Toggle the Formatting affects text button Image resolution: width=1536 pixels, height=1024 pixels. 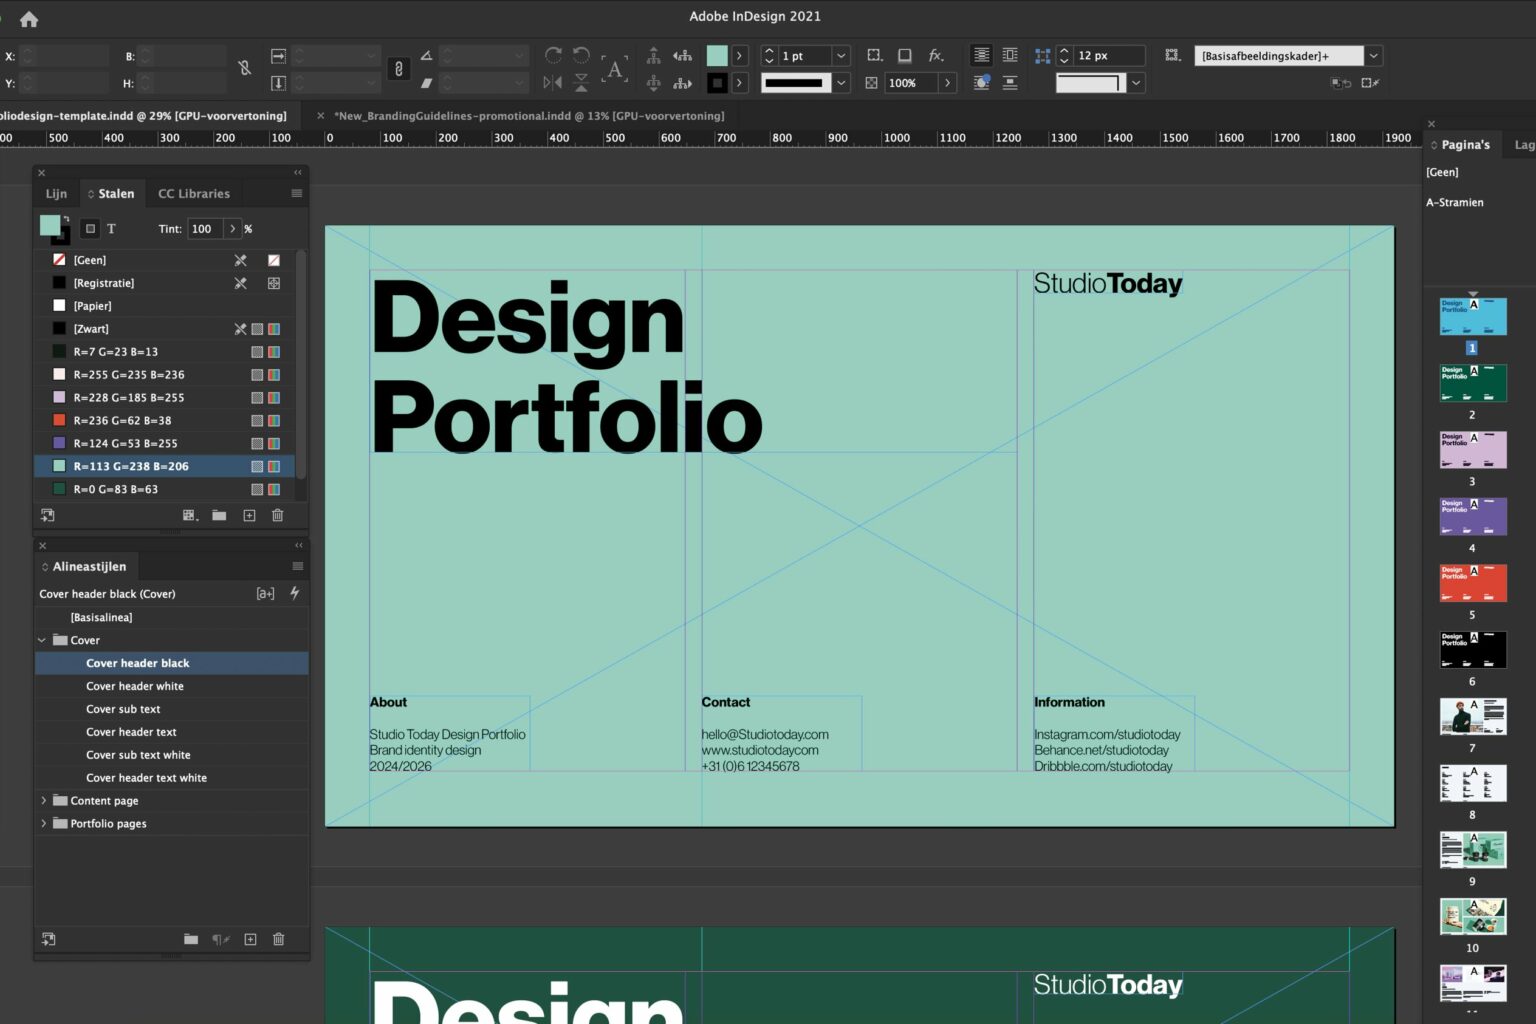[x=111, y=228]
